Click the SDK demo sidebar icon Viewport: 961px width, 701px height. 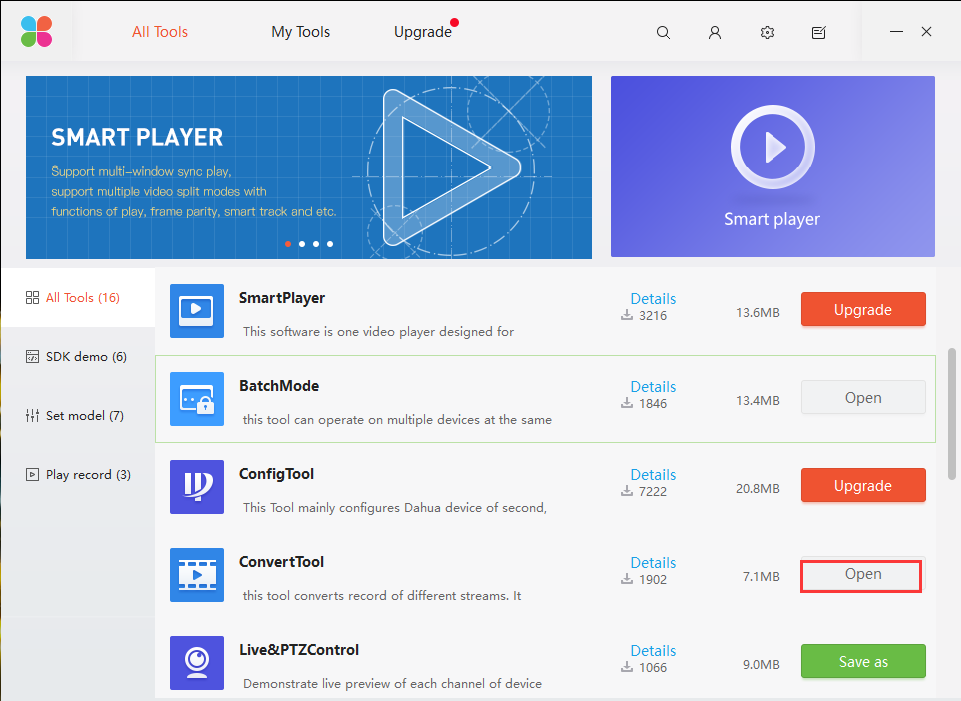point(32,357)
